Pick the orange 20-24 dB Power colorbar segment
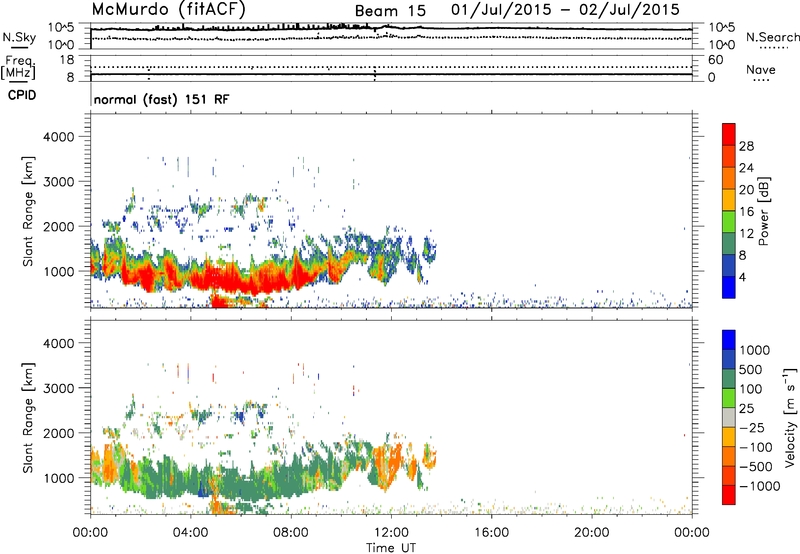 click(x=729, y=178)
